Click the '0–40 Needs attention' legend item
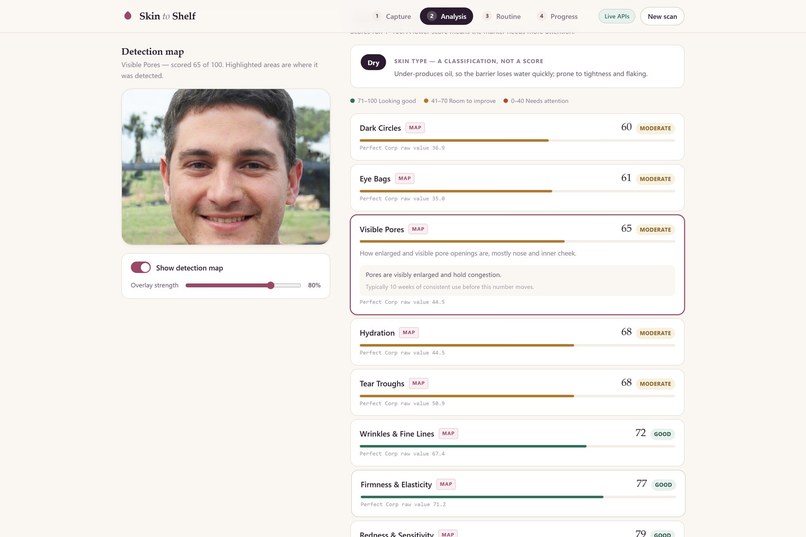 tap(536, 101)
